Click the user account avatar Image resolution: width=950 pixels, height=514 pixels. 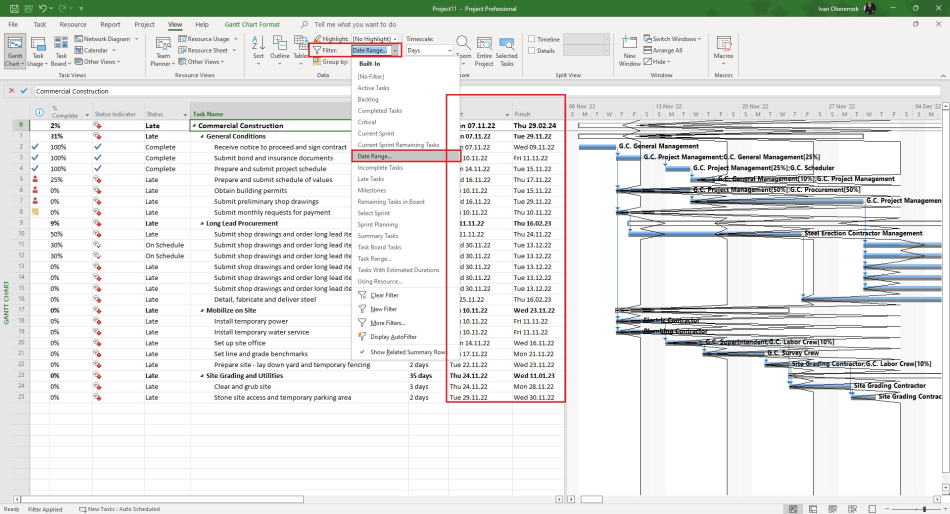[x=869, y=8]
